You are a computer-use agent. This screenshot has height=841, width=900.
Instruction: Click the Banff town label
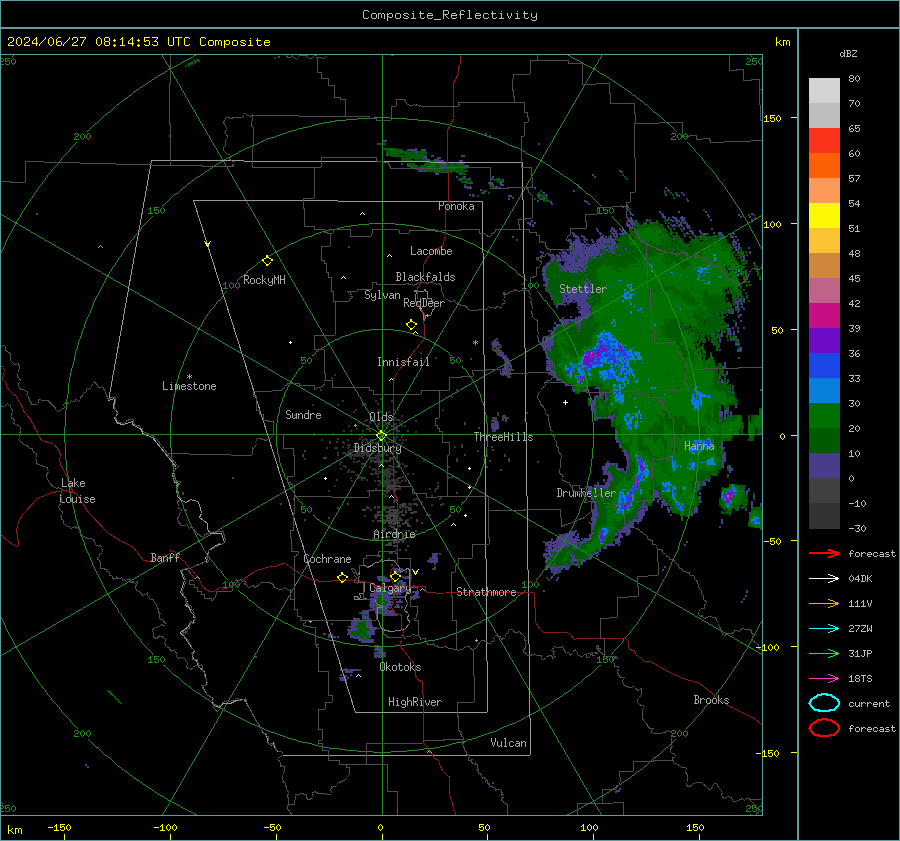(165, 557)
